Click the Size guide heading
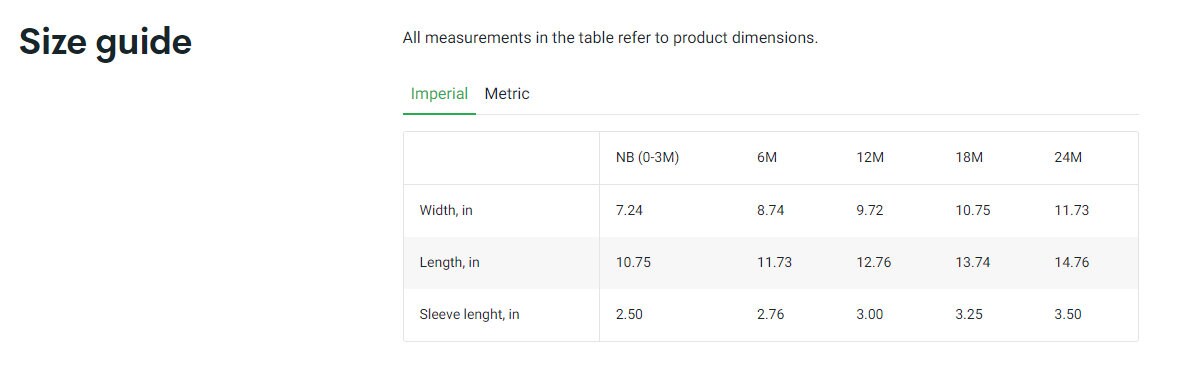The width and height of the screenshot is (1191, 378). (x=106, y=42)
